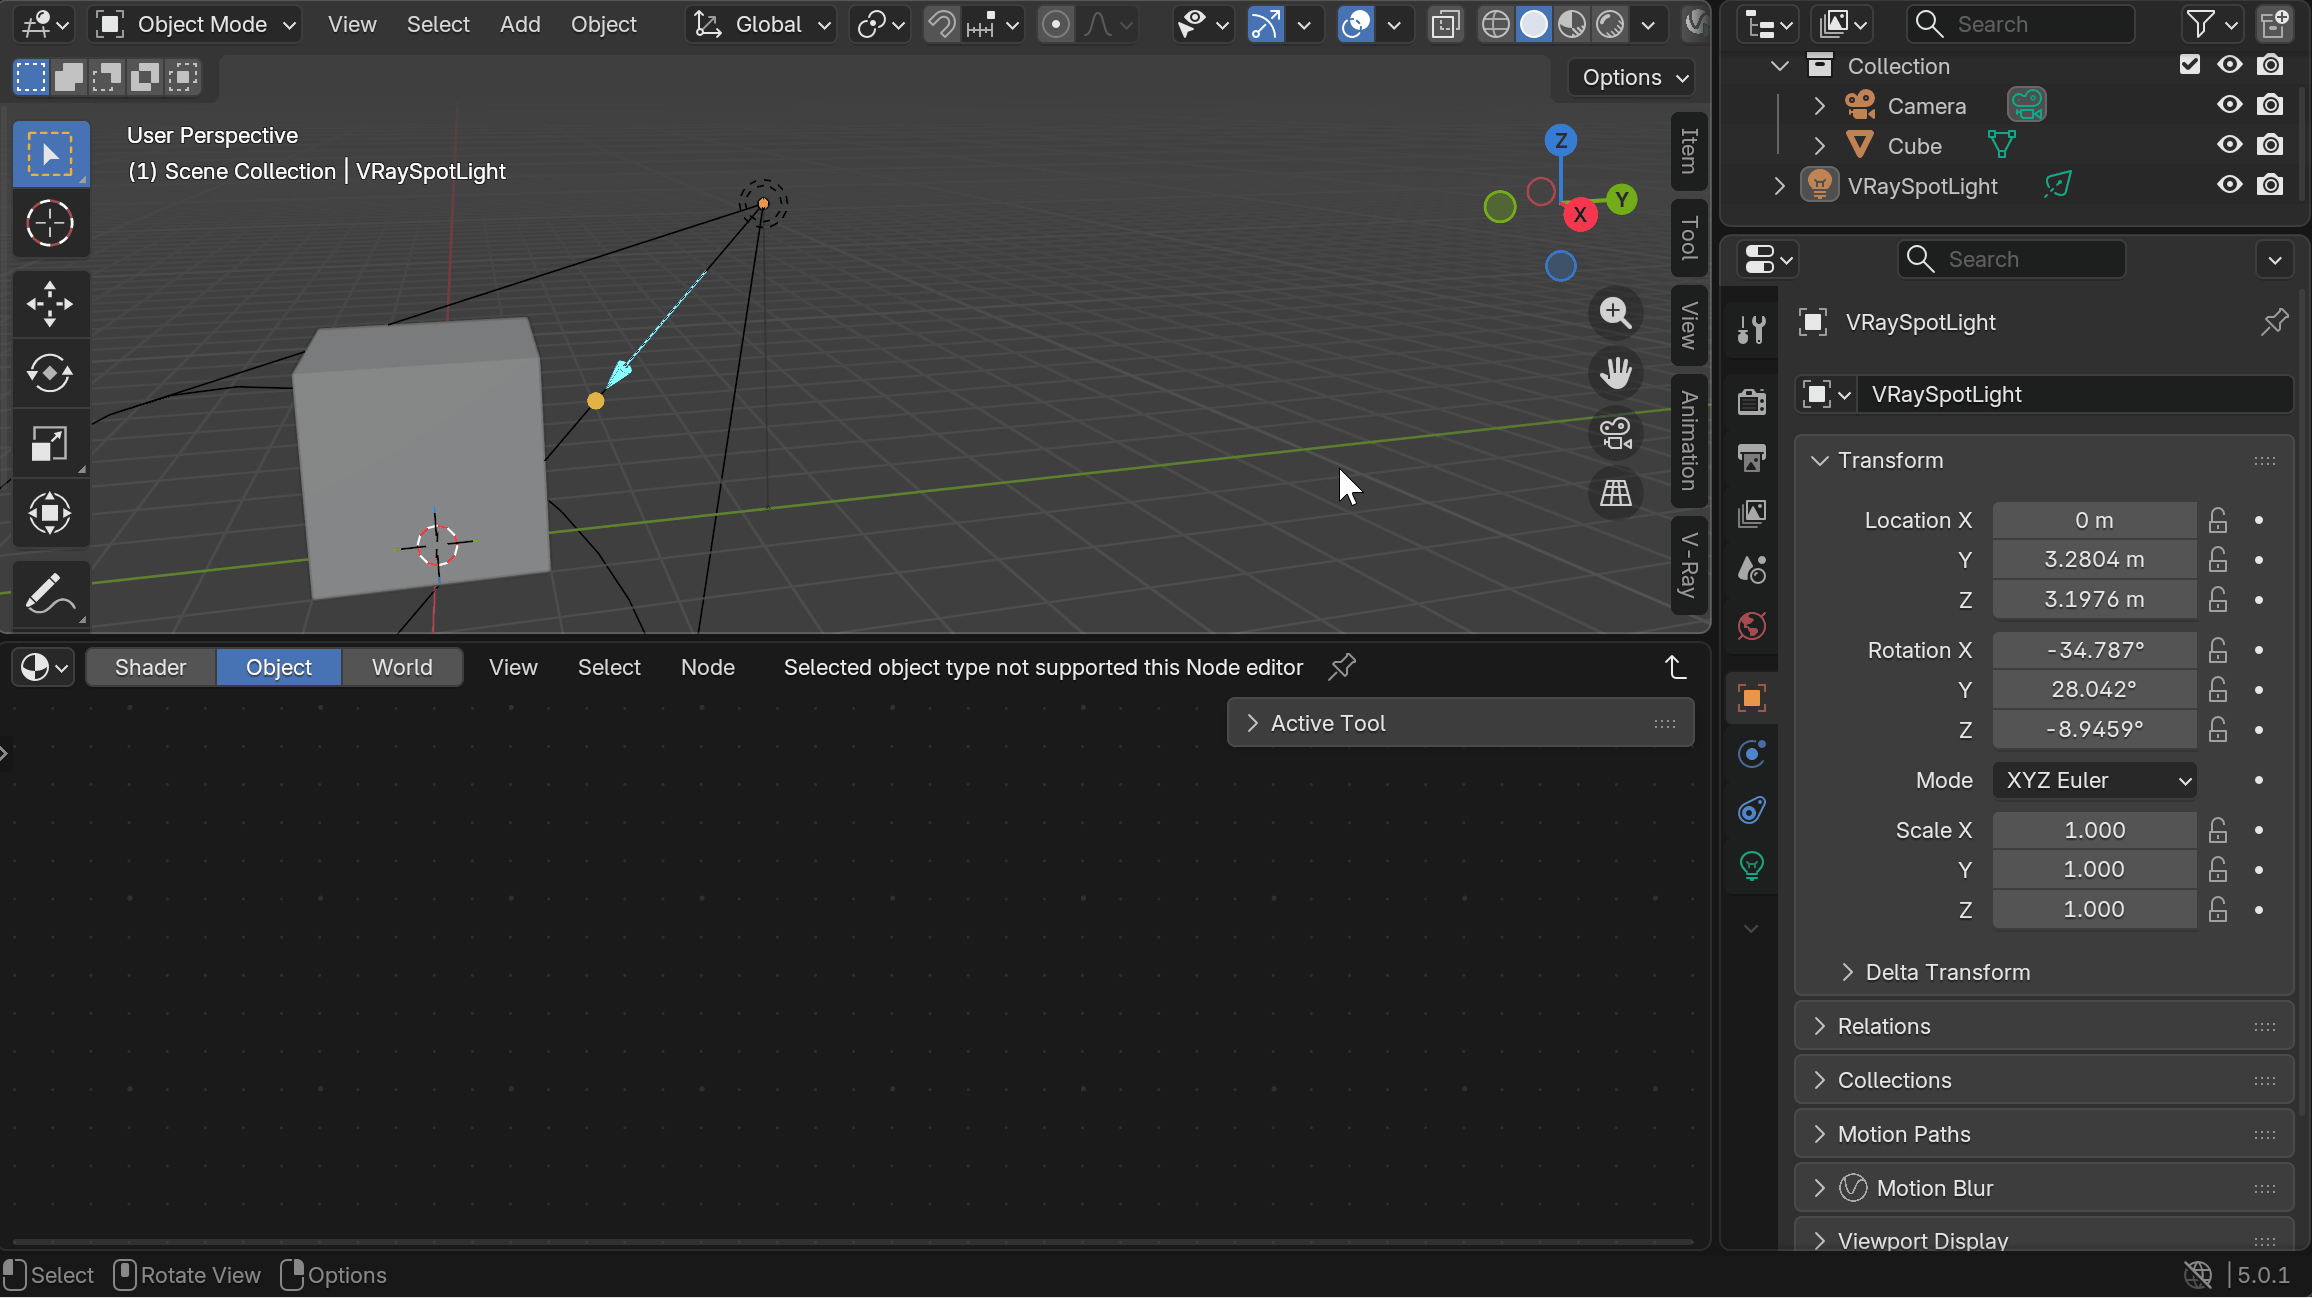
Task: Open Global transform orientation dropdown
Action: tap(762, 24)
